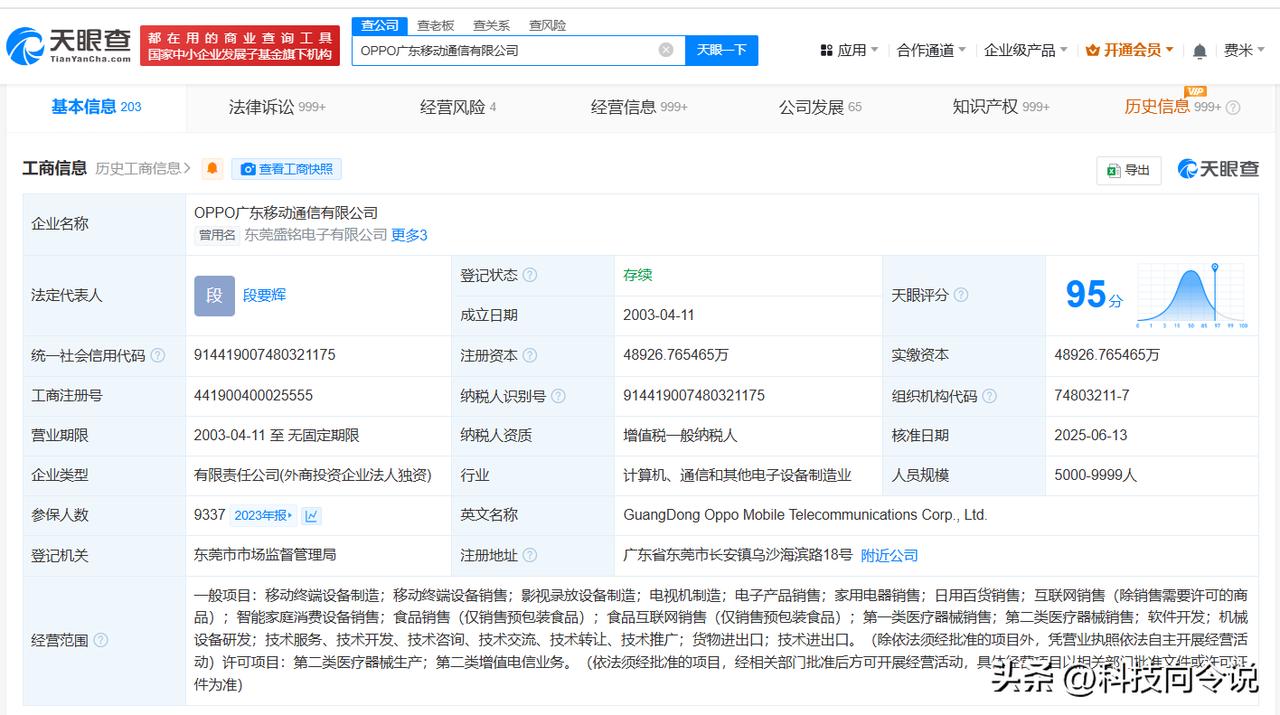Open the trend chart icon next to 2023年报
The width and height of the screenshot is (1280, 715).
(311, 516)
